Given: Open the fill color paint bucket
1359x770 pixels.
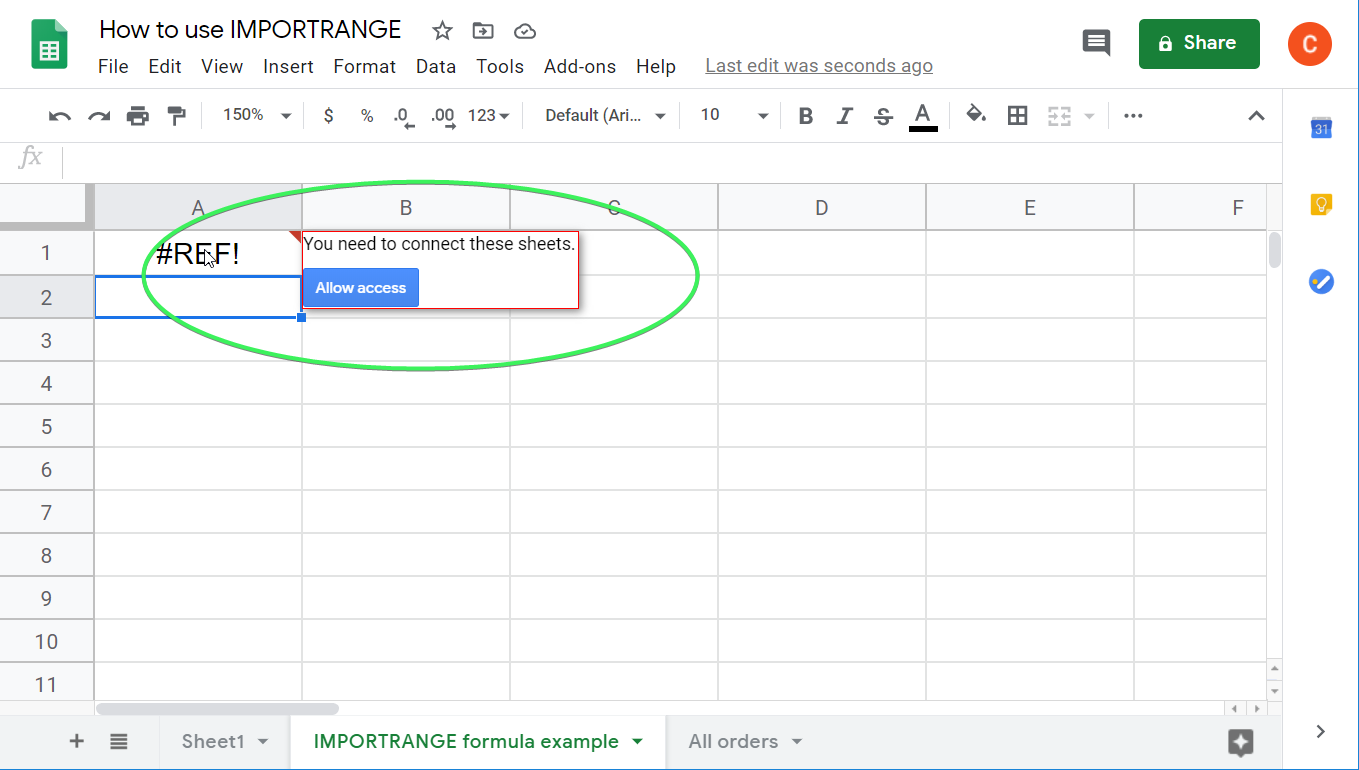Looking at the screenshot, I should click(976, 115).
